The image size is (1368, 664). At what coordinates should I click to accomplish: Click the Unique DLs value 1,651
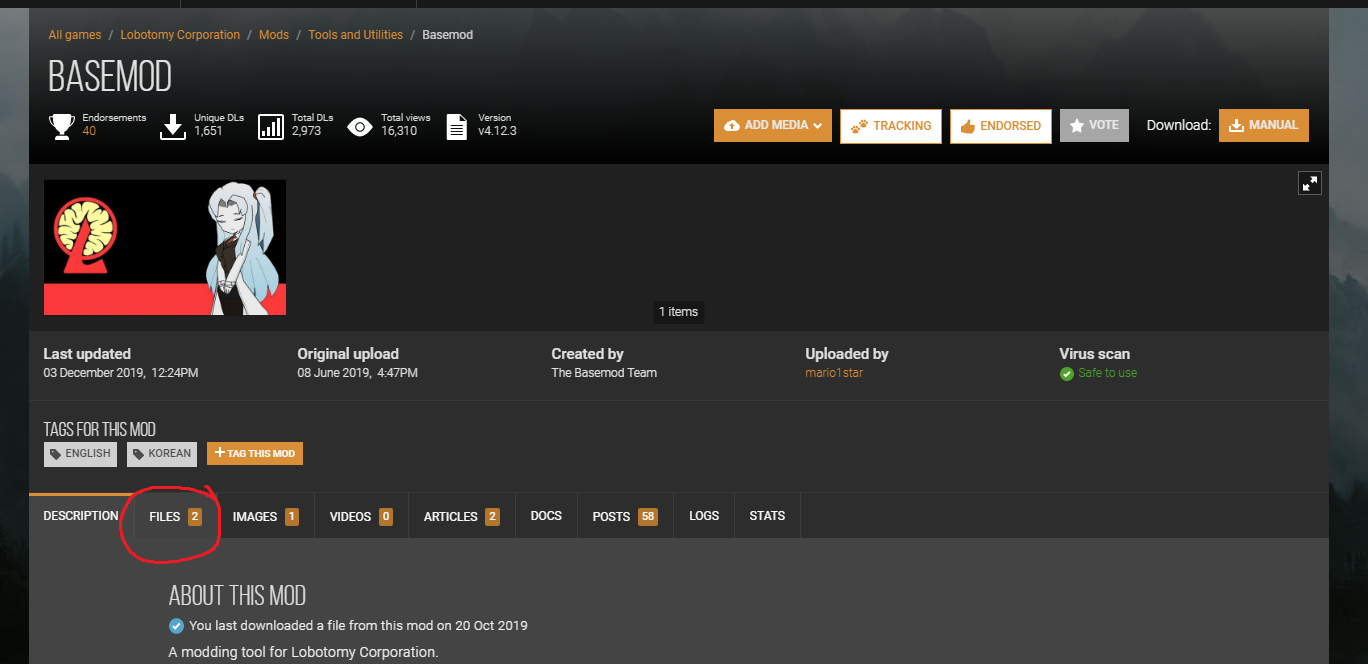tap(208, 131)
